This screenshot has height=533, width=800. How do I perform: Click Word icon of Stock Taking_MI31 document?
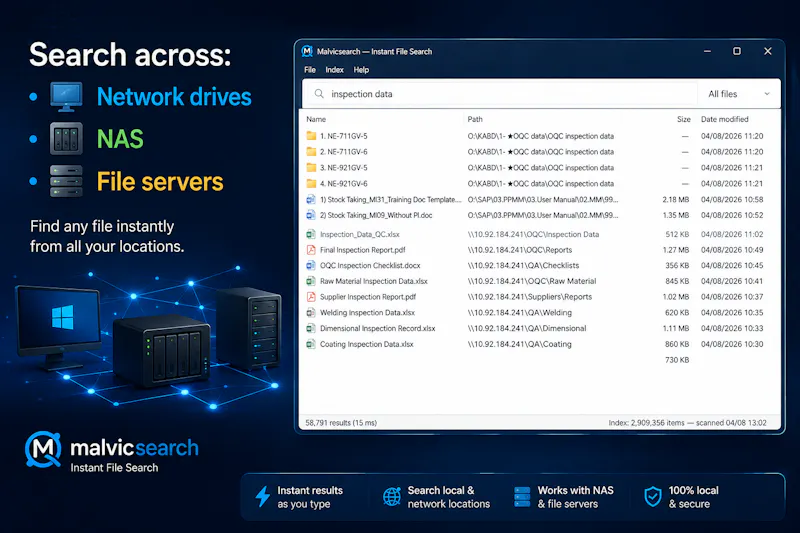pyautogui.click(x=311, y=199)
